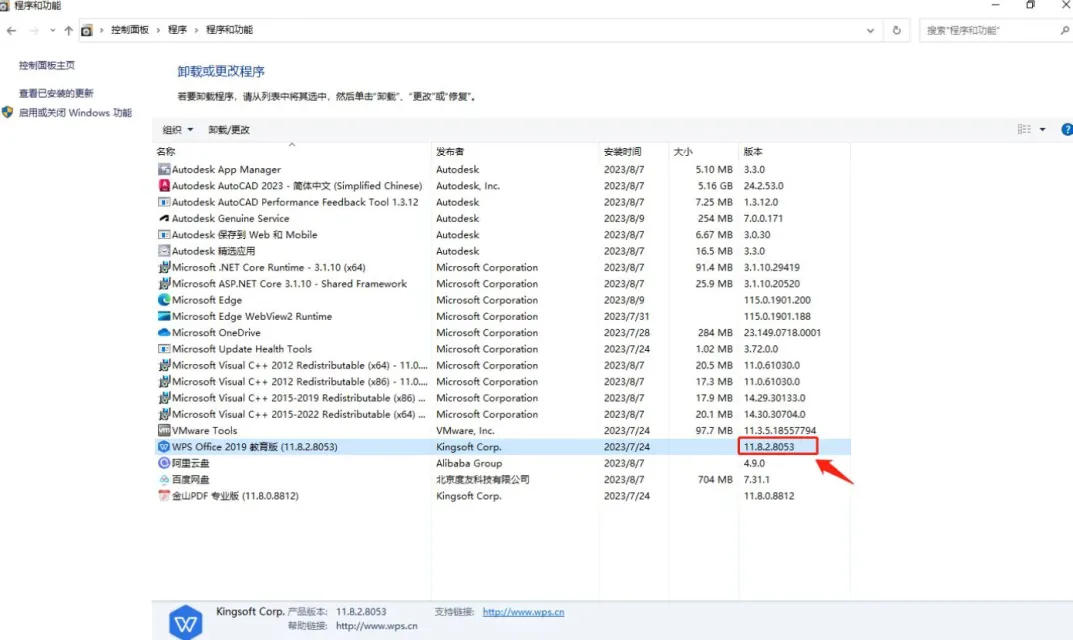The image size is (1073, 640).
Task: Click the 百度网盘 icon
Action: tap(164, 480)
